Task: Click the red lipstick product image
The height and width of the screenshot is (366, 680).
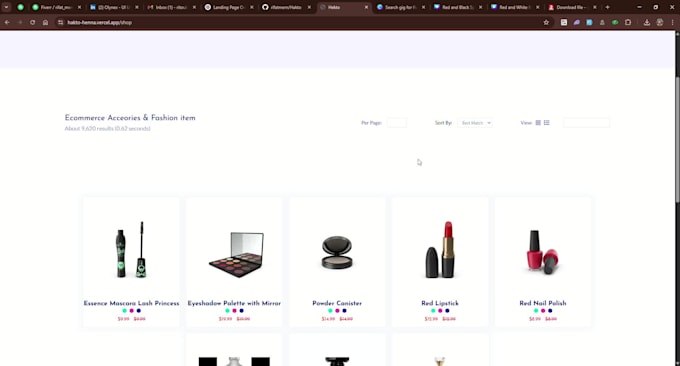Action: pyautogui.click(x=440, y=250)
